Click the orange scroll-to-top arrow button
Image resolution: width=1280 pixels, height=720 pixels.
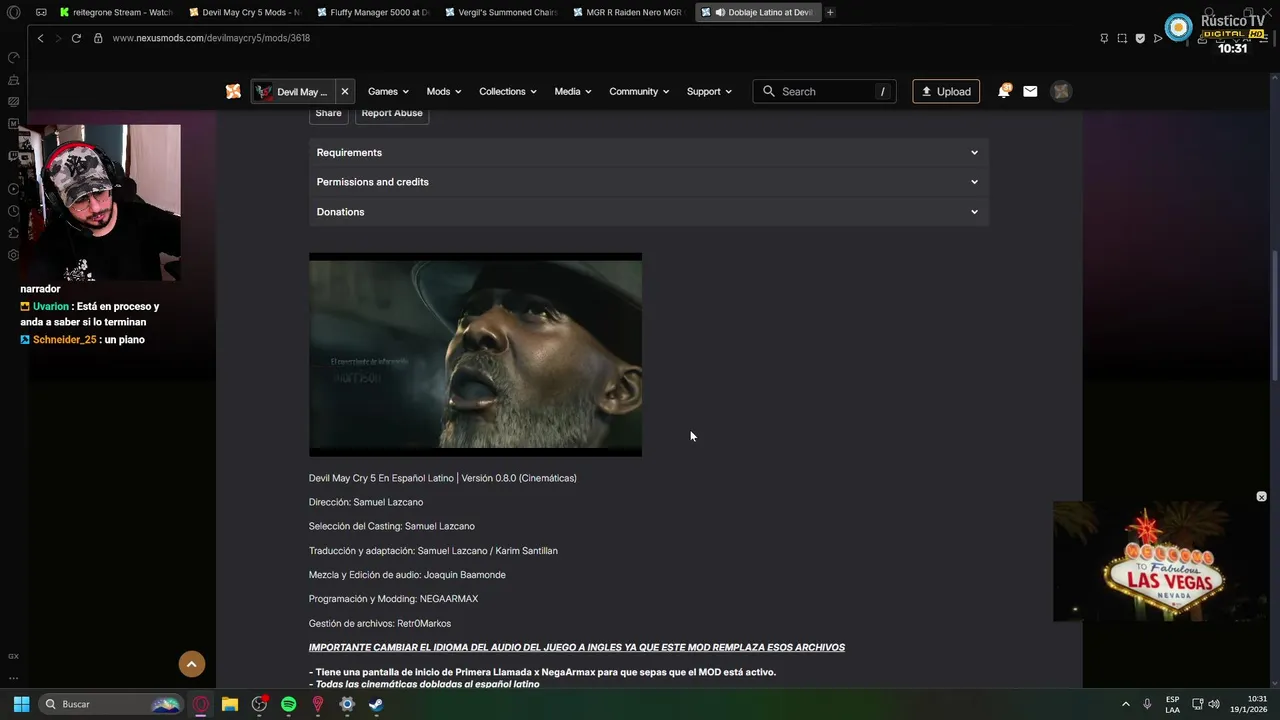pos(192,664)
